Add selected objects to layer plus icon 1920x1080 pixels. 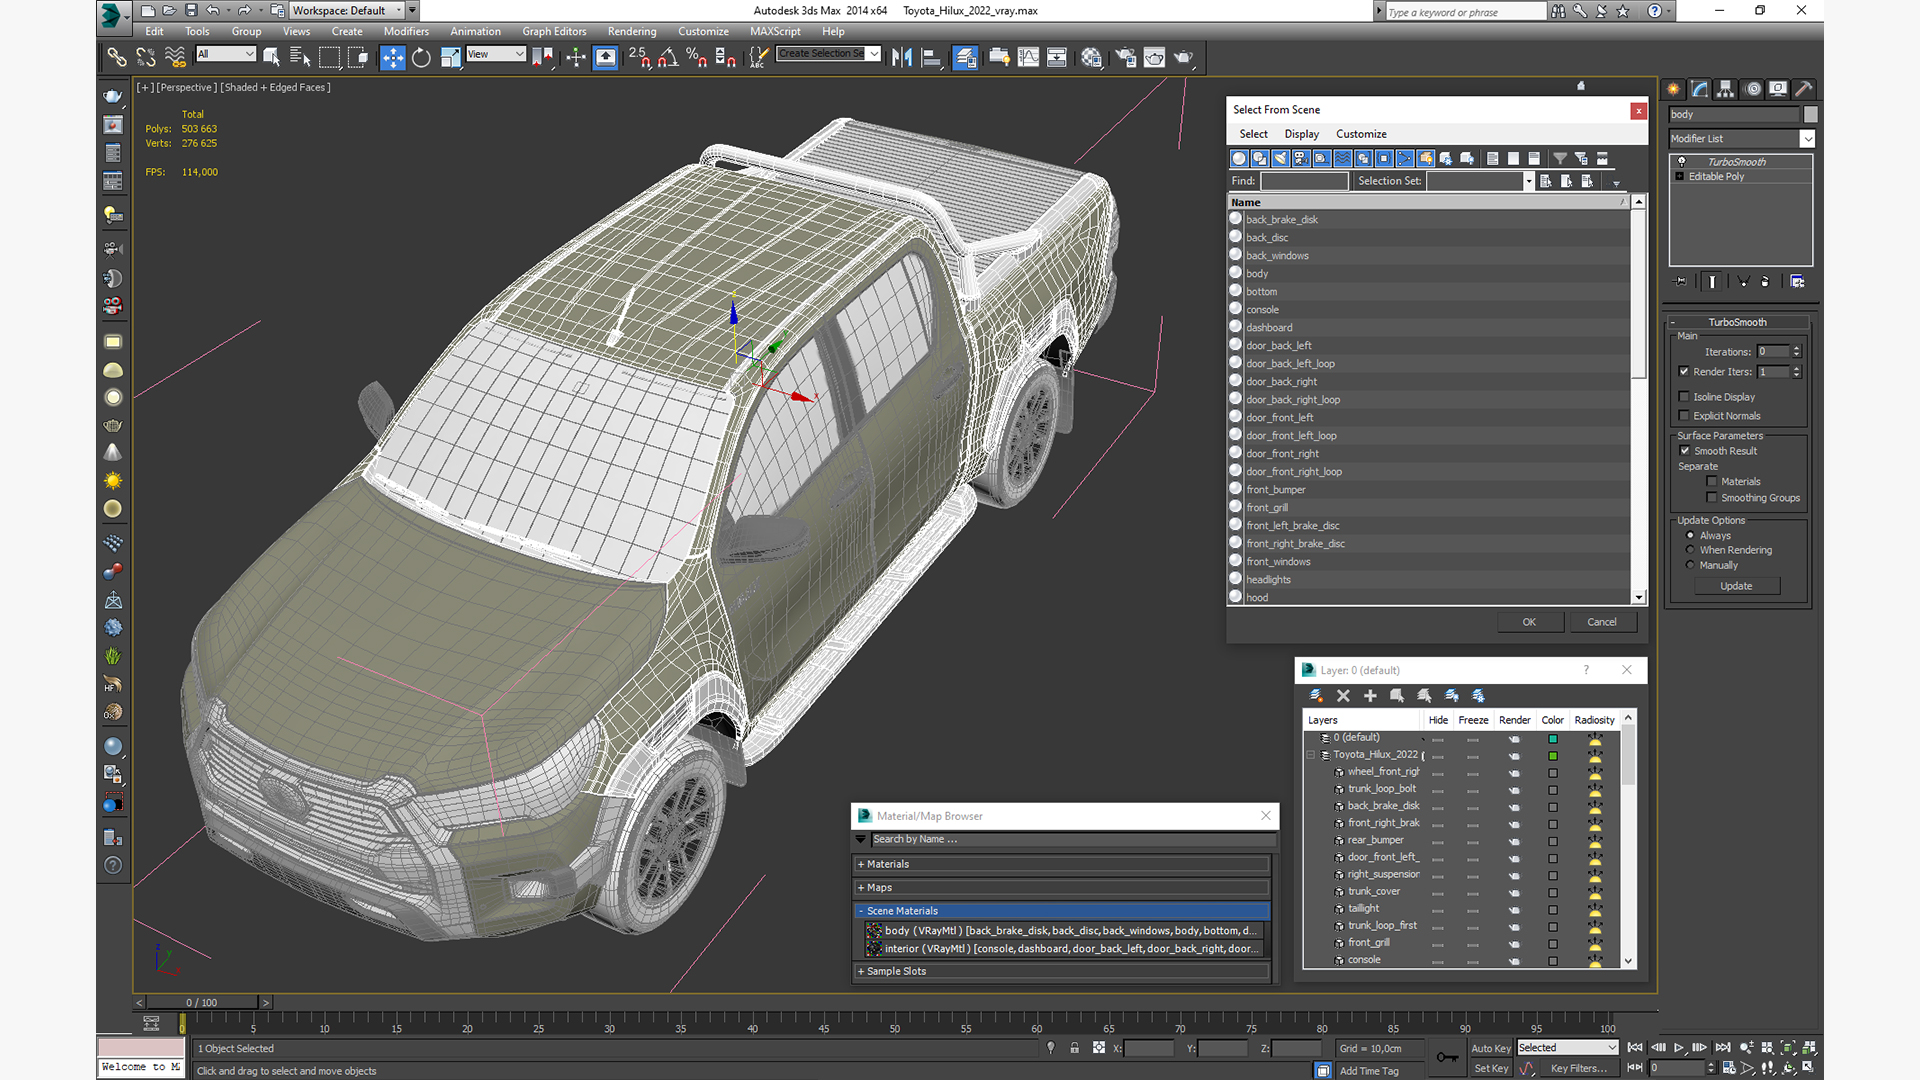click(1370, 696)
